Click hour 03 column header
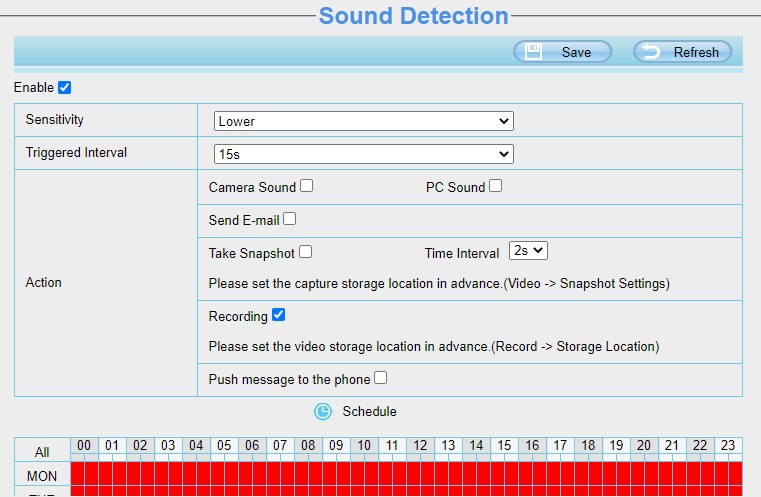The height and width of the screenshot is (497, 761). pyautogui.click(x=168, y=446)
